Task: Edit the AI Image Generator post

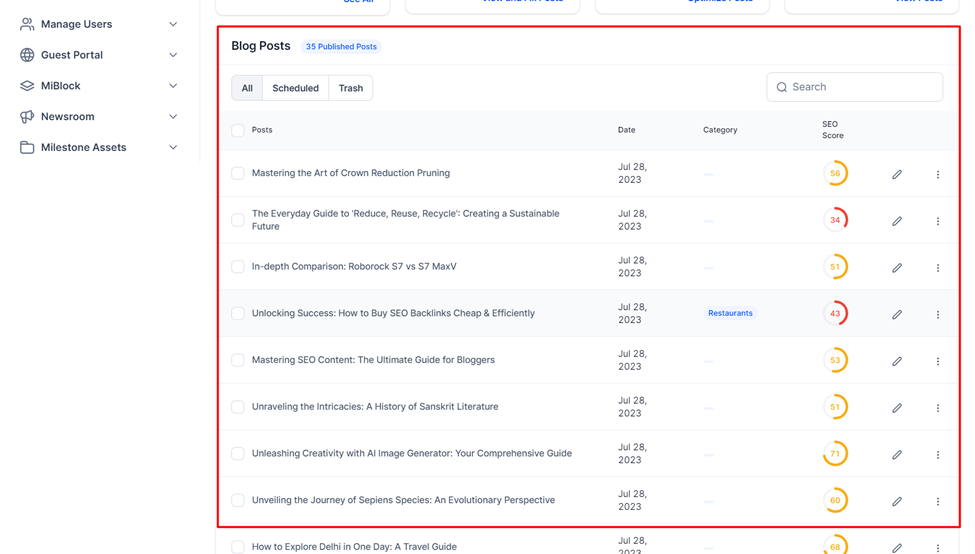Action: pos(897,455)
